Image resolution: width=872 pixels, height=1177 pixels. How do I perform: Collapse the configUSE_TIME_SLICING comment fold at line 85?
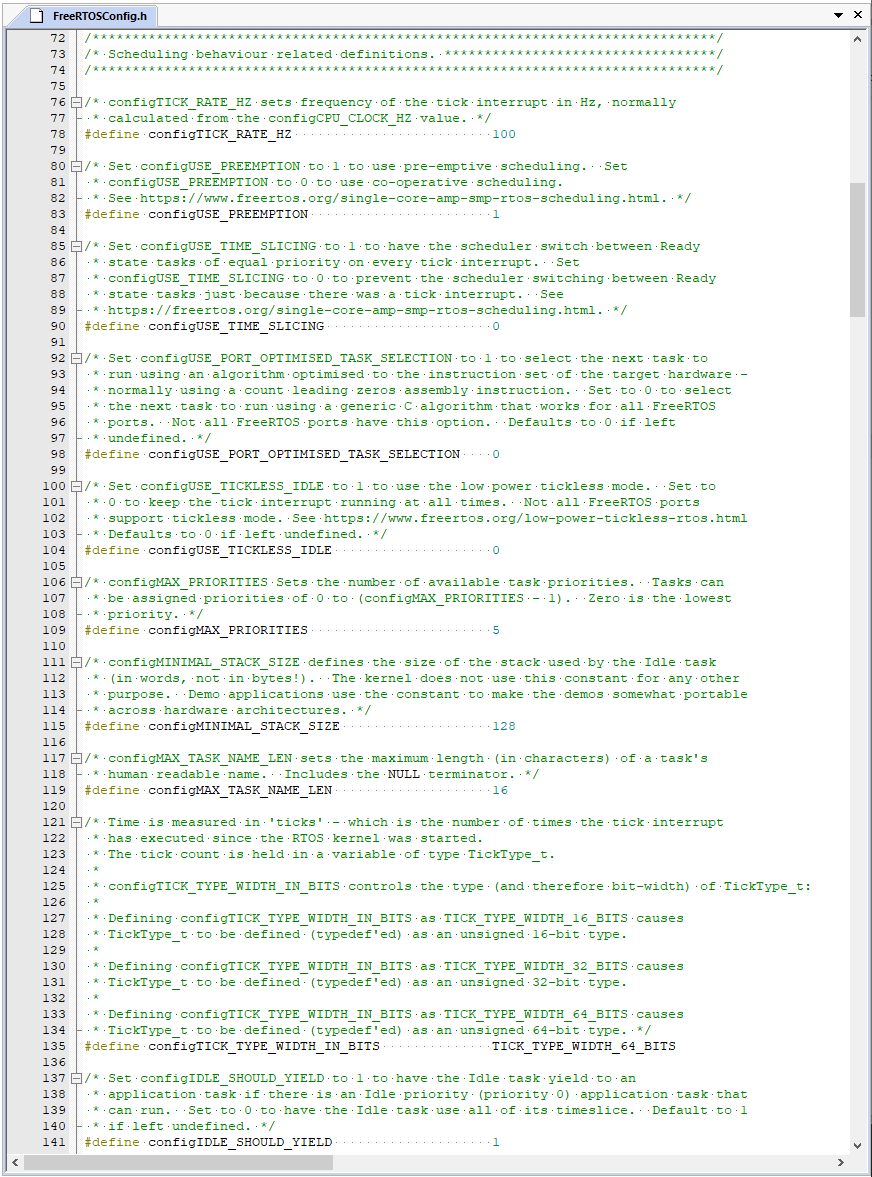click(x=77, y=247)
